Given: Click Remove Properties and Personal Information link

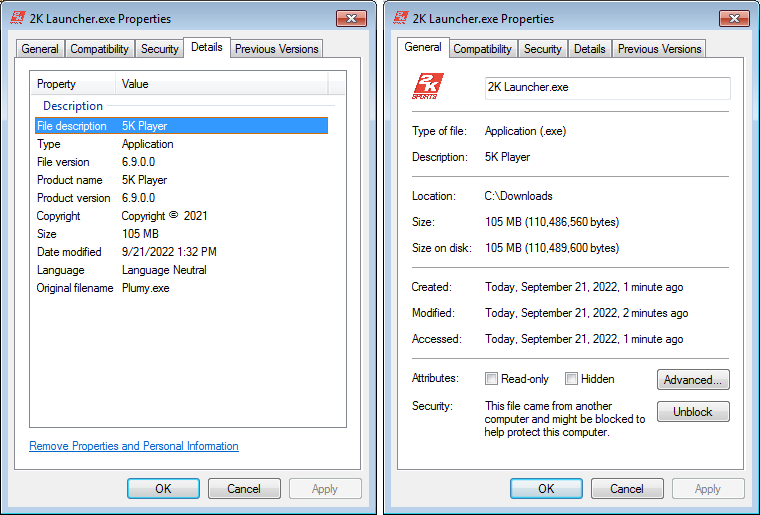Looking at the screenshot, I should pos(134,446).
